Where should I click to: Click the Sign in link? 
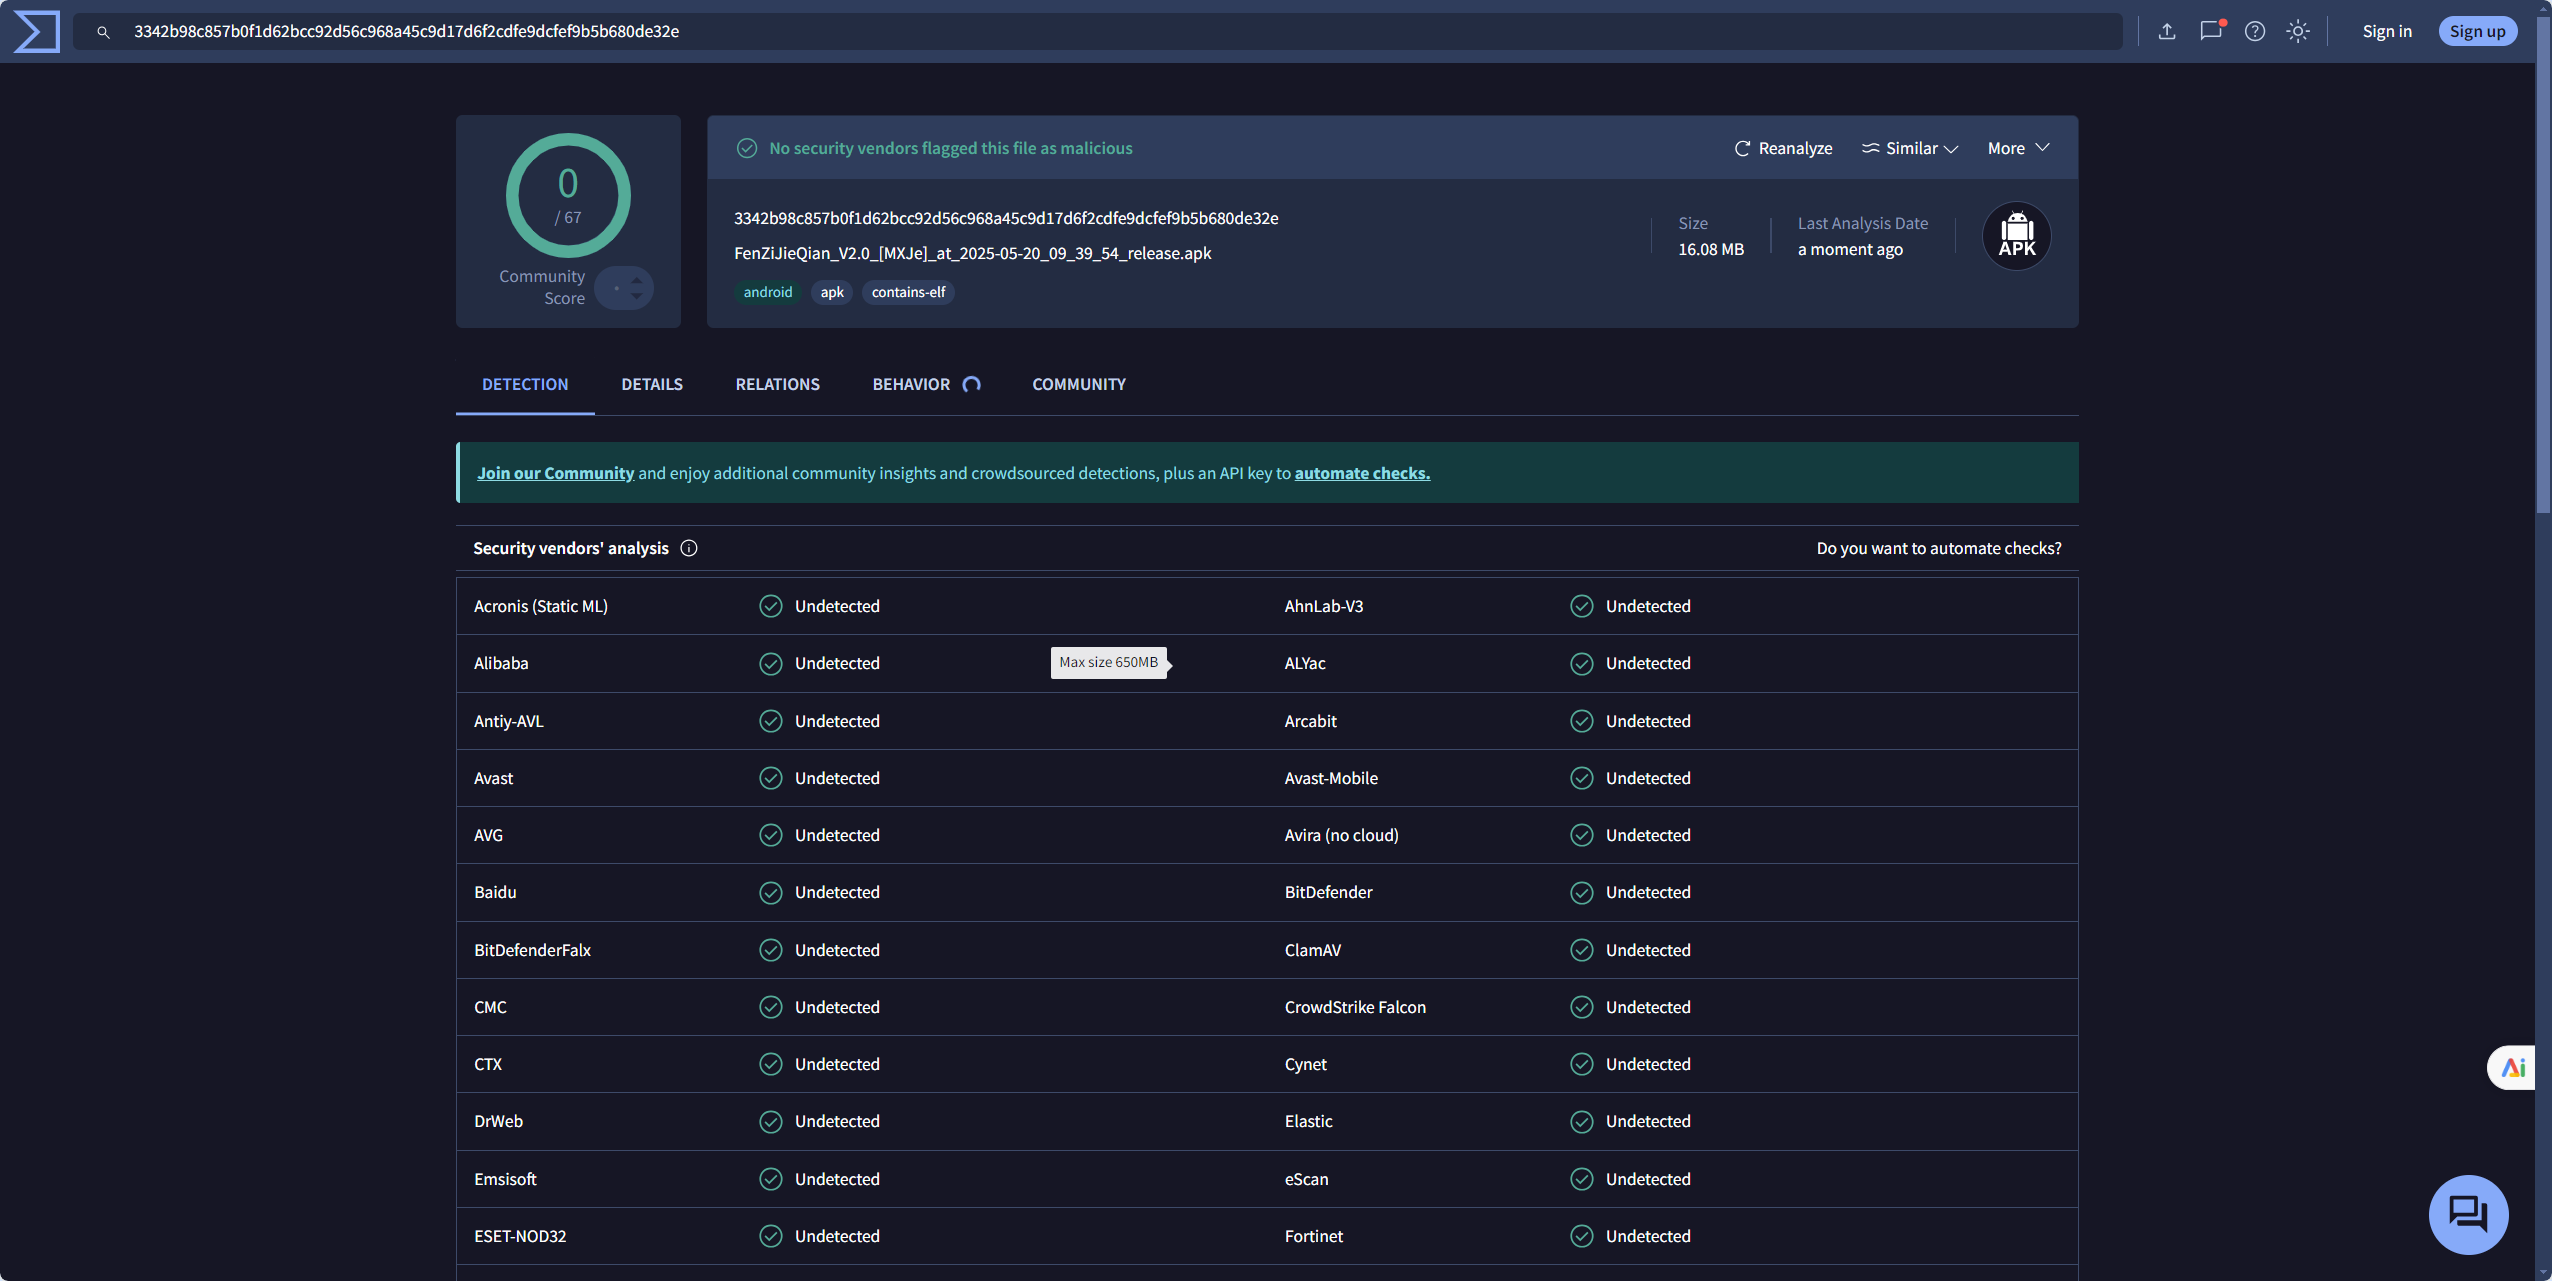coord(2387,32)
